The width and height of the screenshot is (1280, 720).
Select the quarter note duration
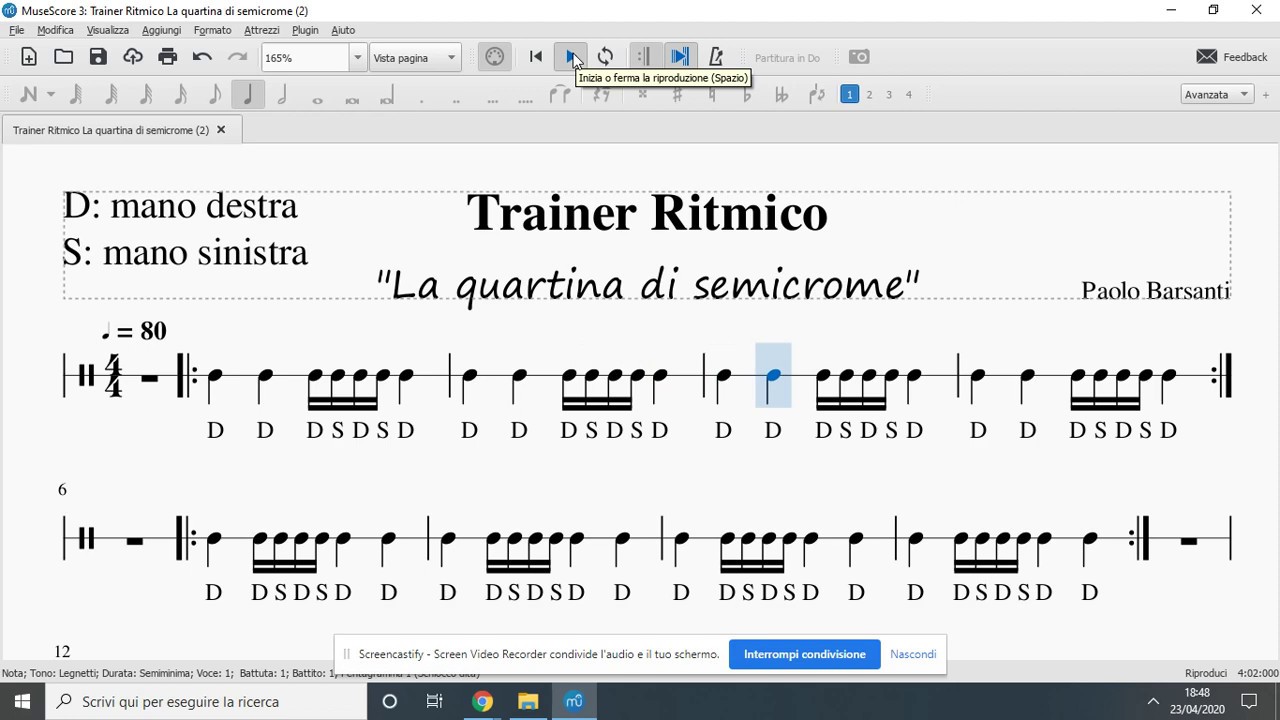coord(248,95)
